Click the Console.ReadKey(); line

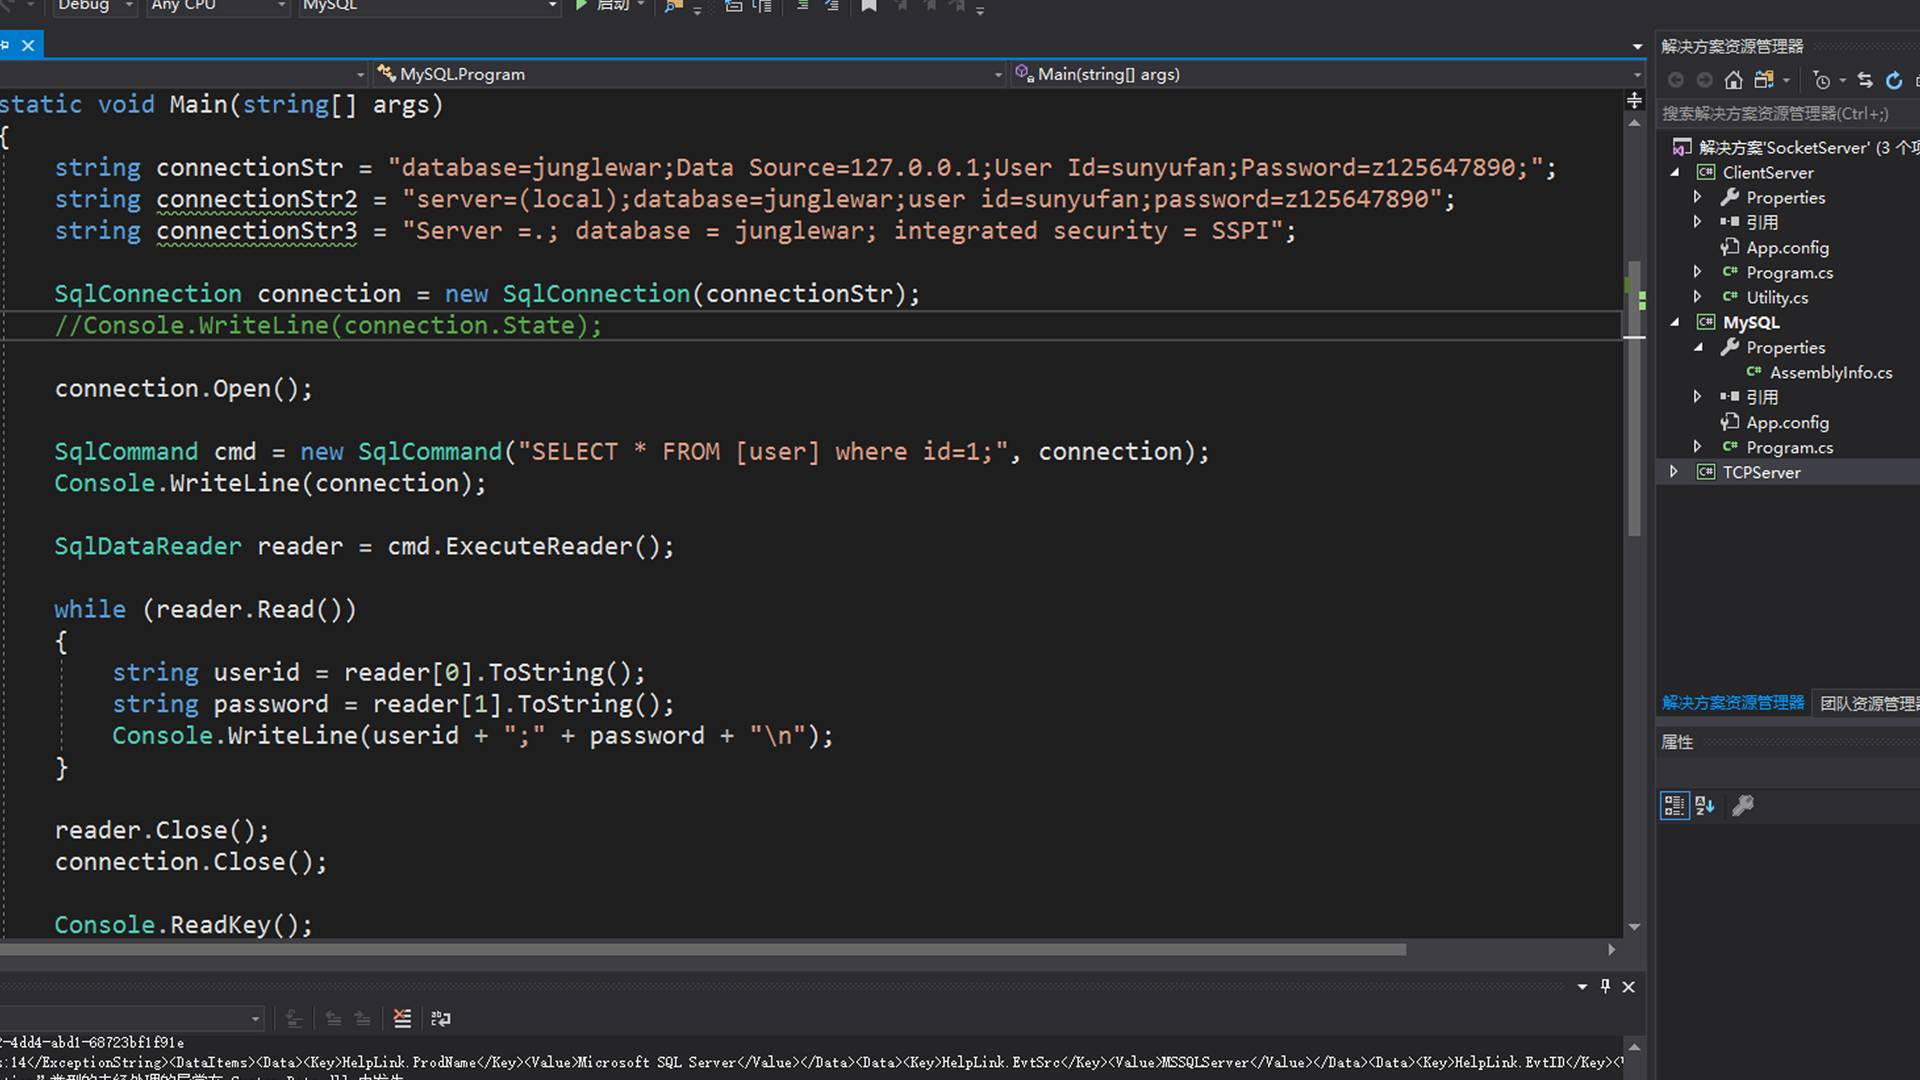184,925
